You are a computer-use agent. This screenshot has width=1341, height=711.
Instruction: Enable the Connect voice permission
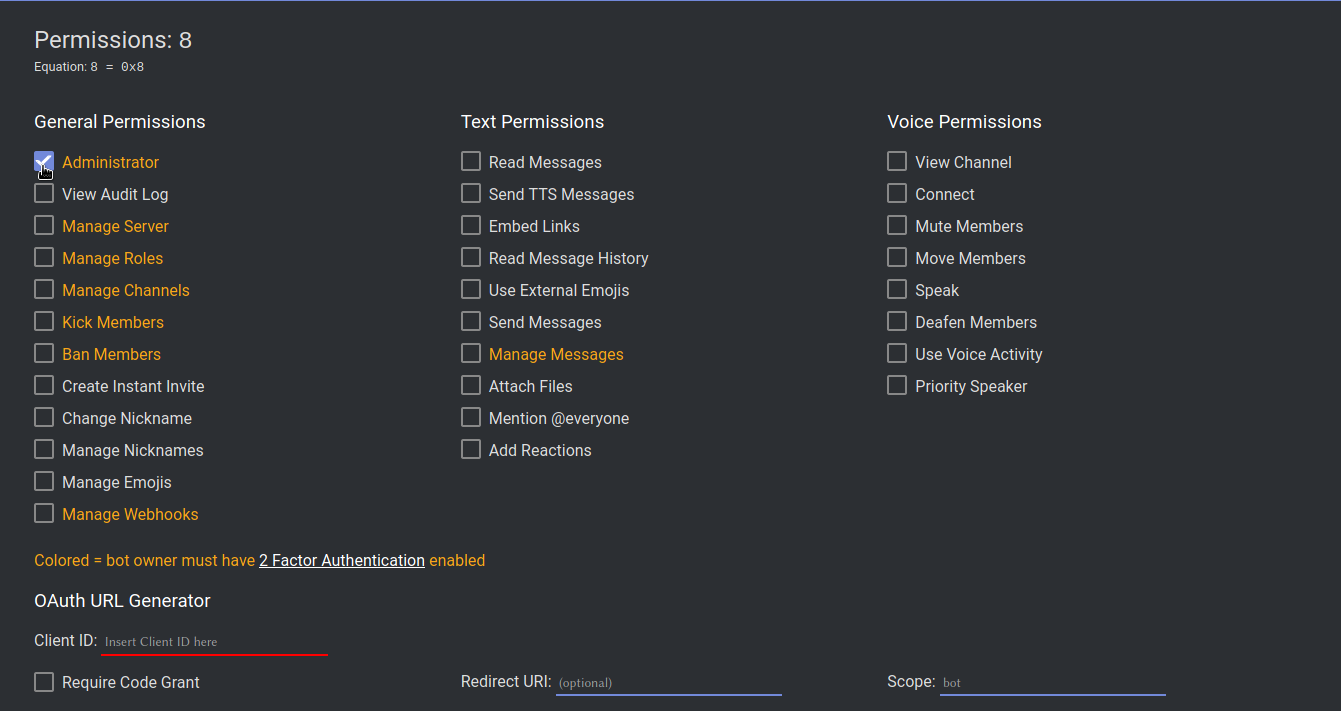tap(897, 194)
